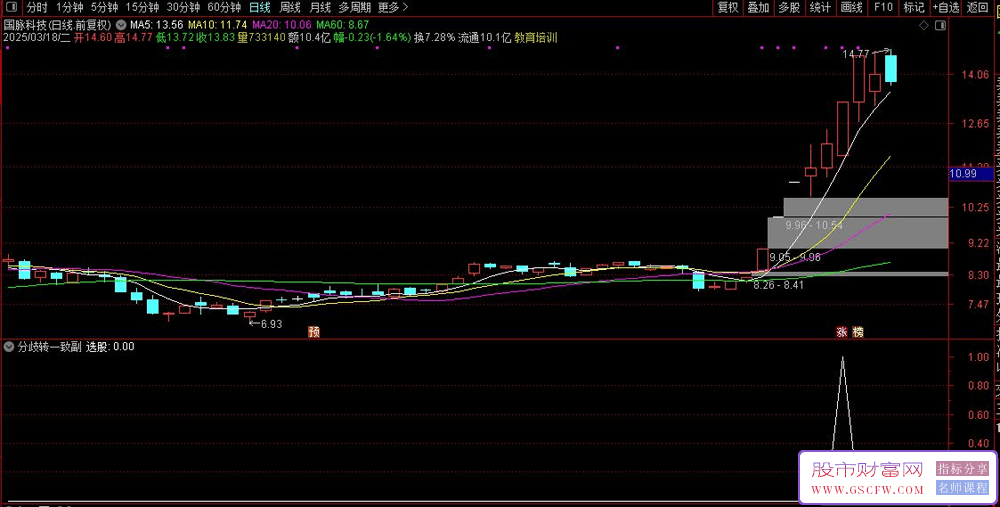This screenshot has width=1000, height=507.
Task: Open the 多股 multi-stock view
Action: point(789,8)
